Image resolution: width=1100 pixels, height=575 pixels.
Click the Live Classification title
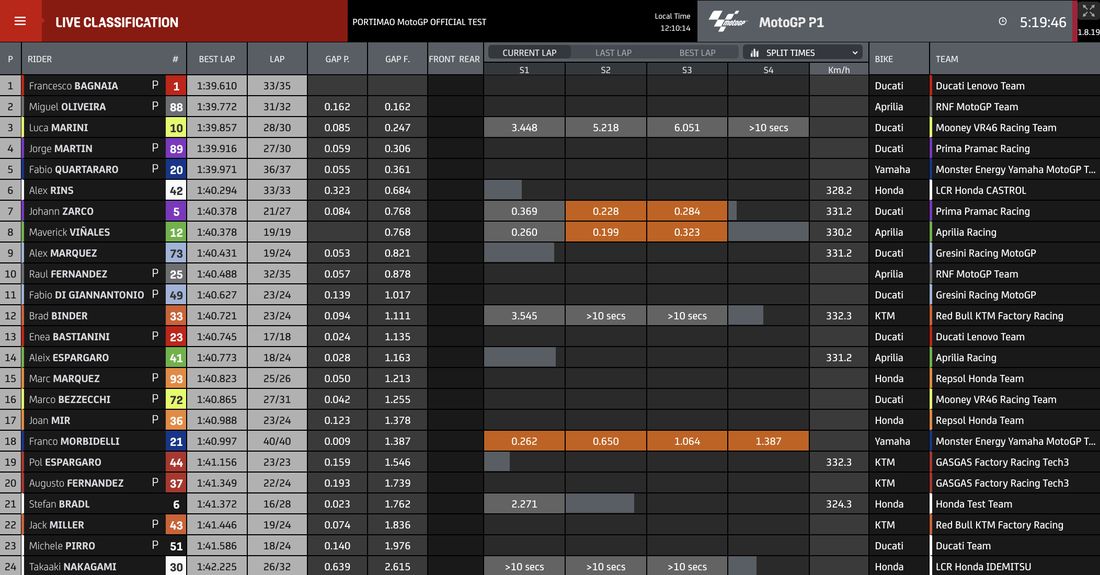(x=116, y=22)
